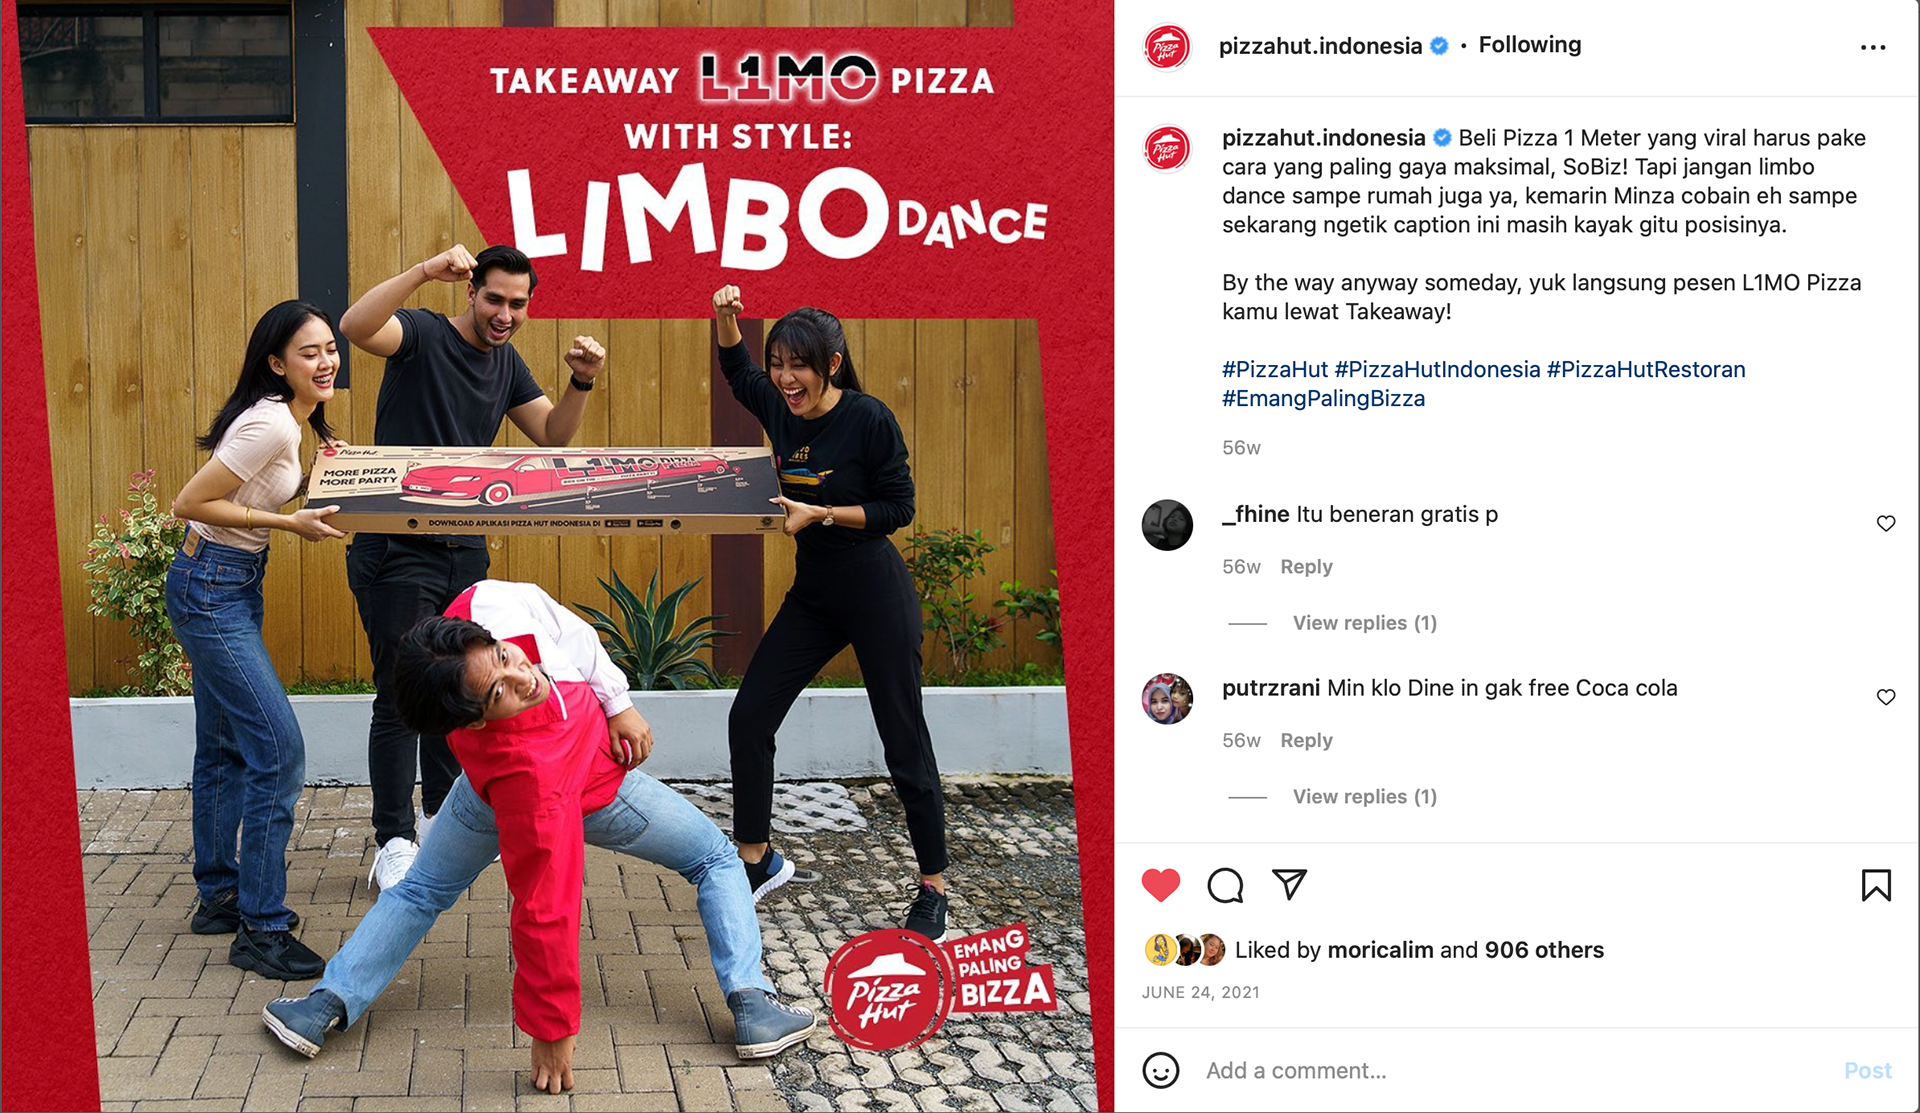
Task: Open the #EmangPalingBizza hashtag link
Action: pos(1323,398)
